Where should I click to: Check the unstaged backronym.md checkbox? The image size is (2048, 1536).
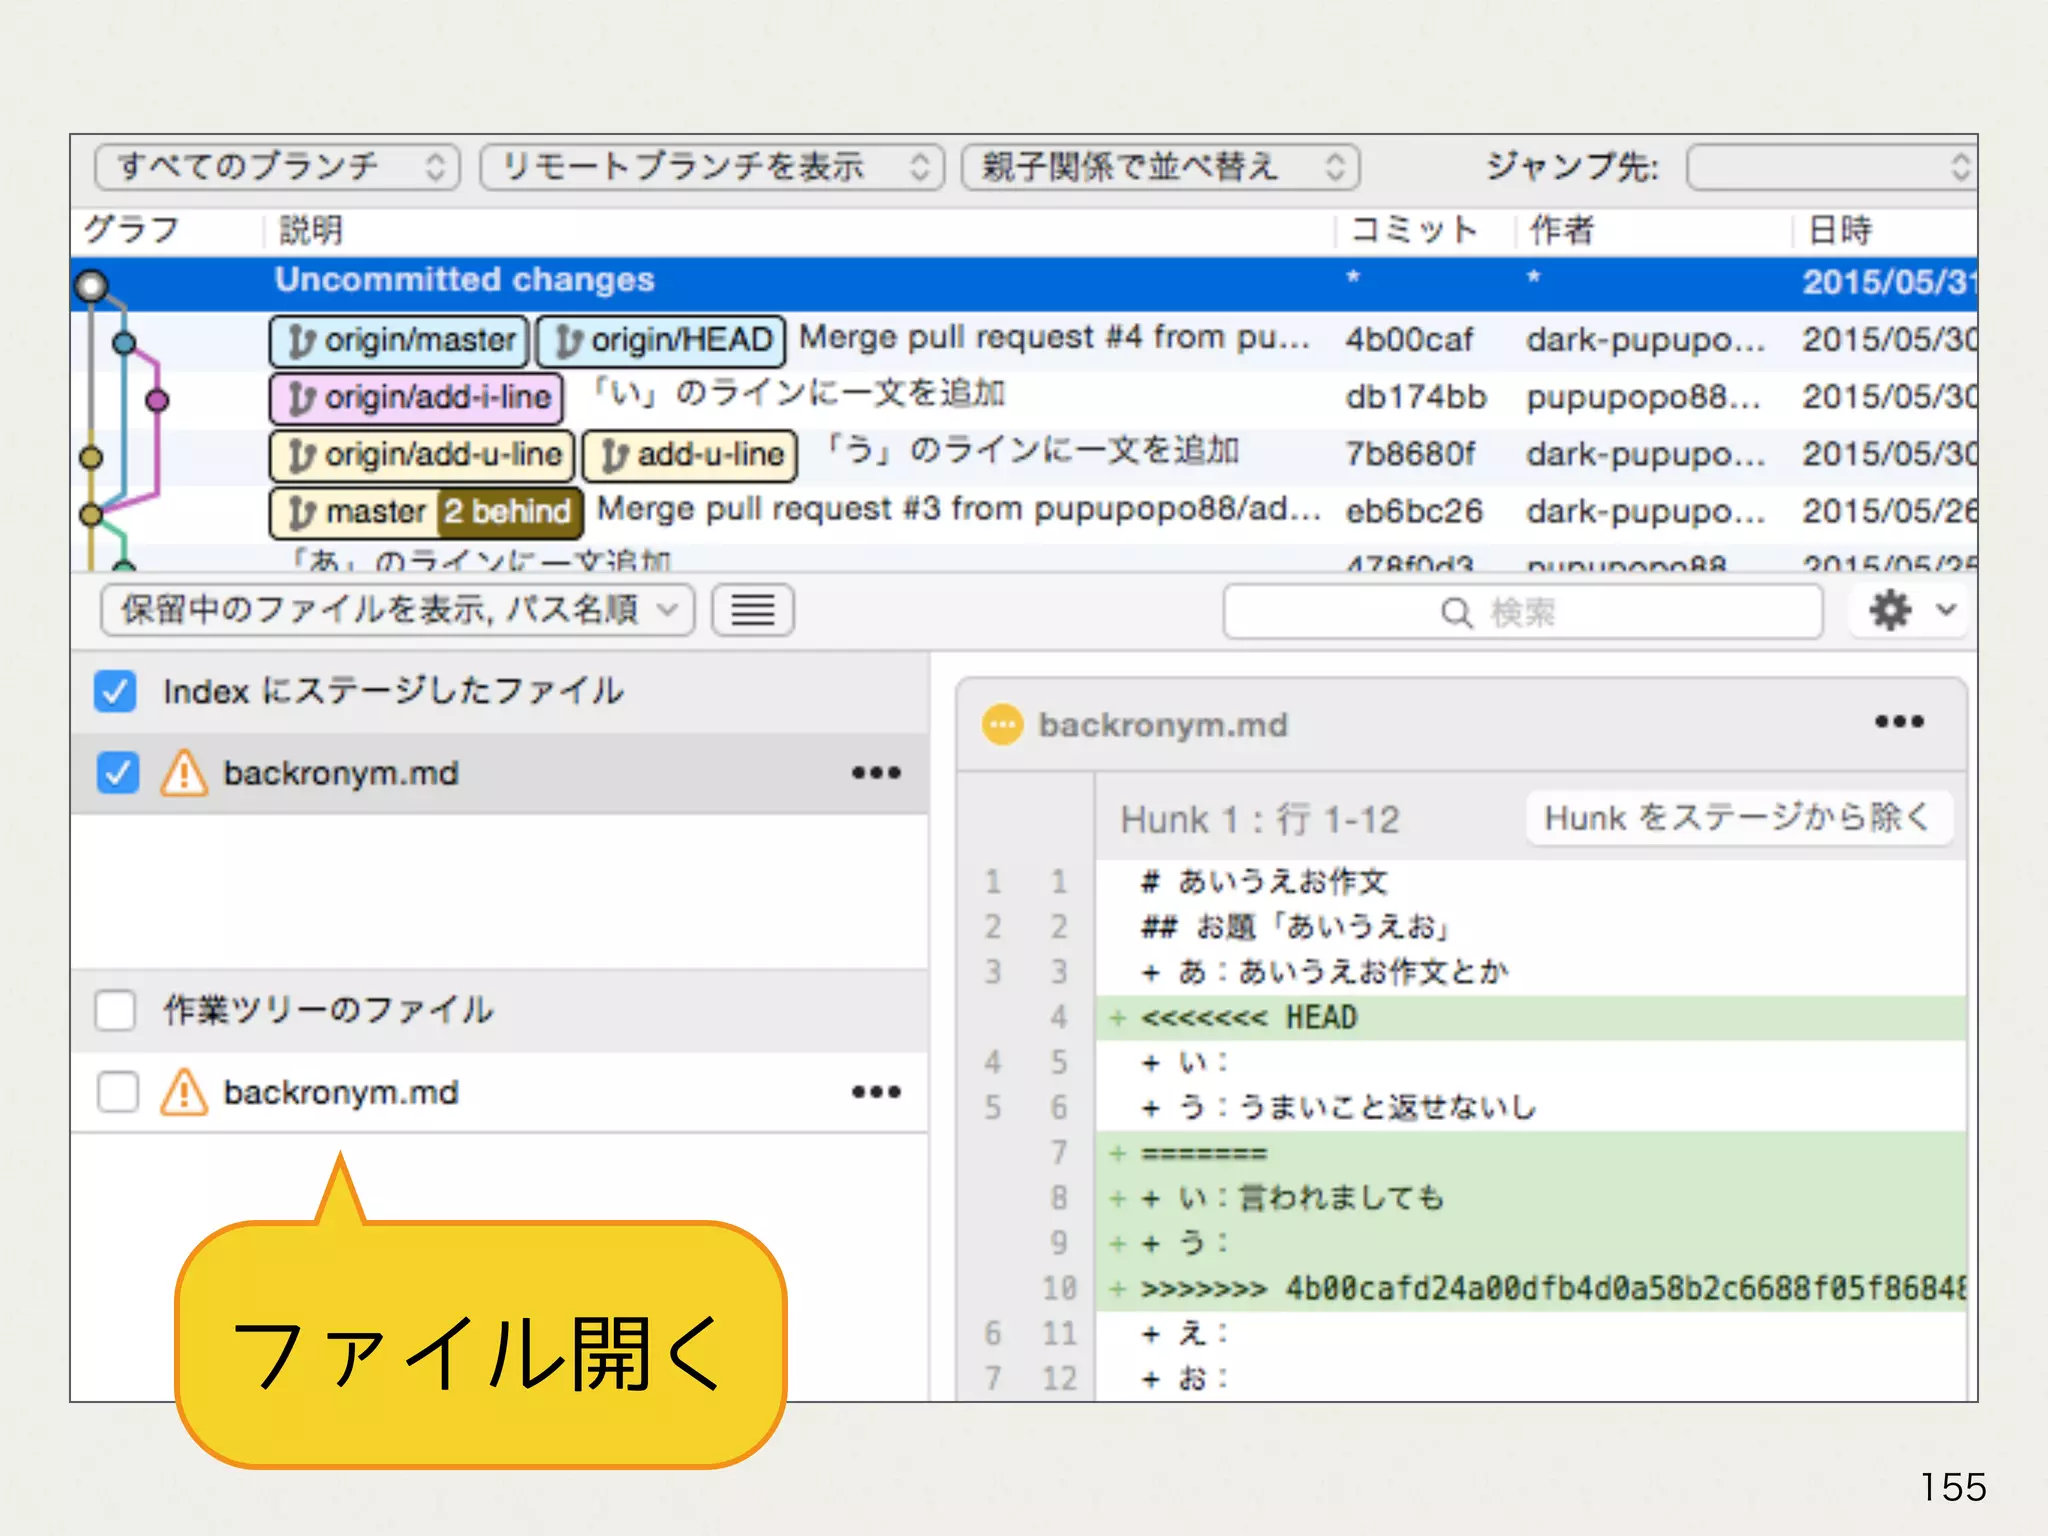click(x=118, y=1092)
